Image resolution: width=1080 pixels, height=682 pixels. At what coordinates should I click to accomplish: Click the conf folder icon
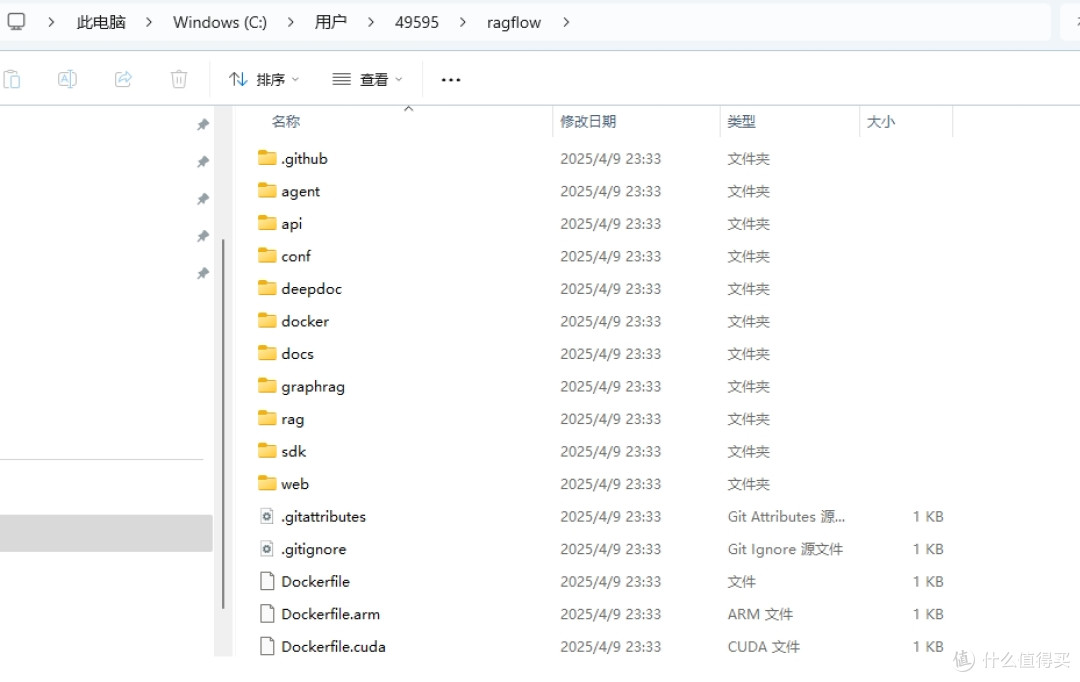click(x=267, y=256)
